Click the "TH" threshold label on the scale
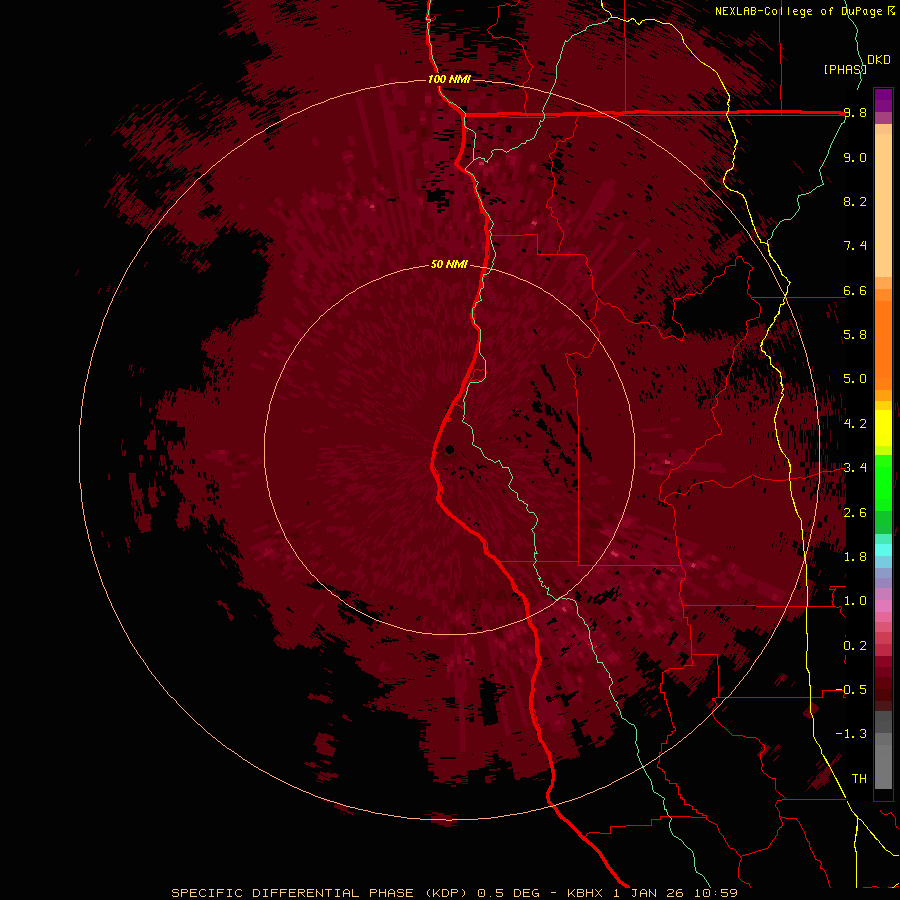Image resolution: width=900 pixels, height=900 pixels. tap(859, 779)
